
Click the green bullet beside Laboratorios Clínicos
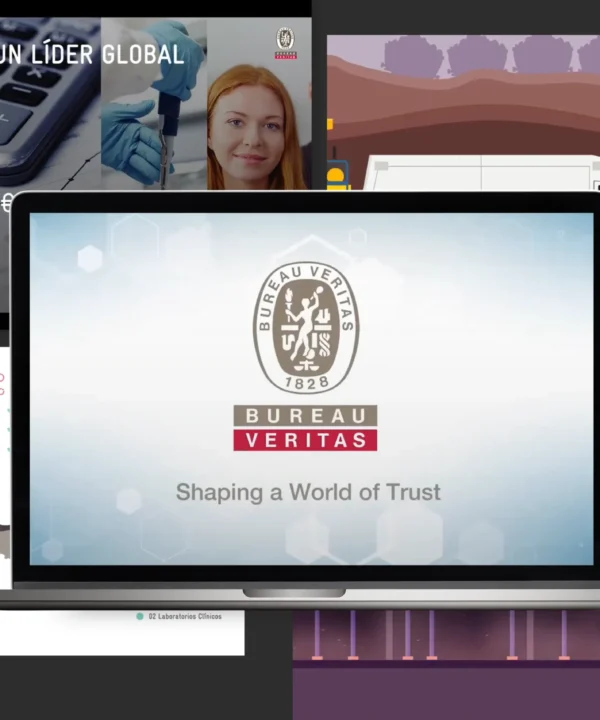point(140,616)
